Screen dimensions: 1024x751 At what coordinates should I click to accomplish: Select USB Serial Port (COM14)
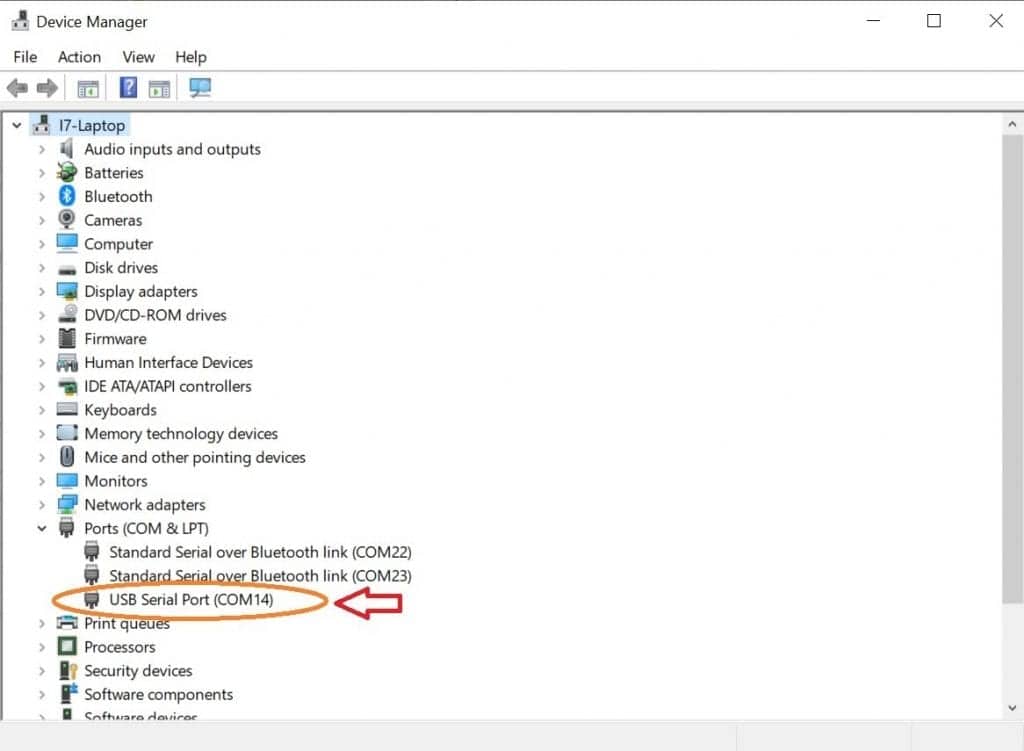pyautogui.click(x=191, y=599)
